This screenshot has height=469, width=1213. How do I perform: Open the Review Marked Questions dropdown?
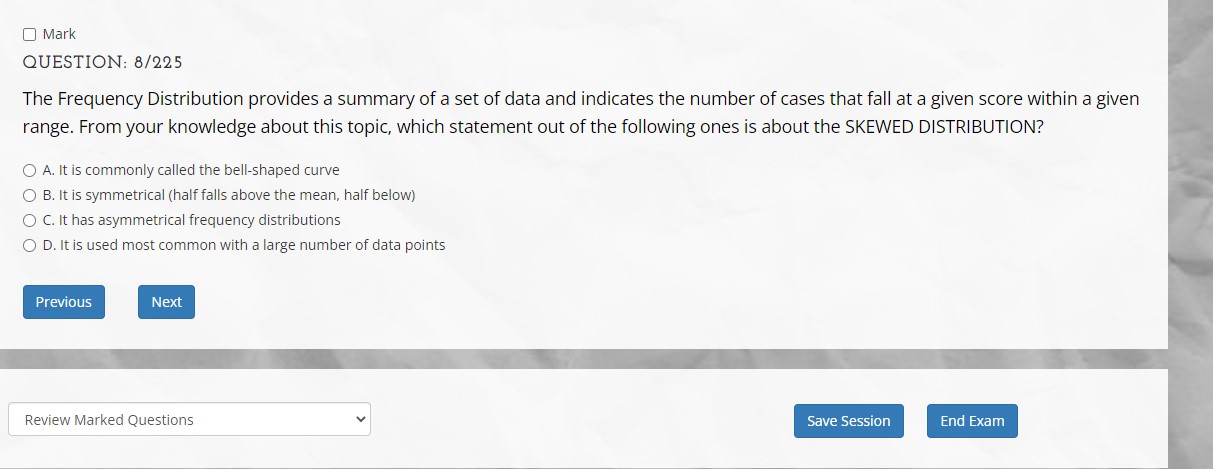(x=189, y=420)
